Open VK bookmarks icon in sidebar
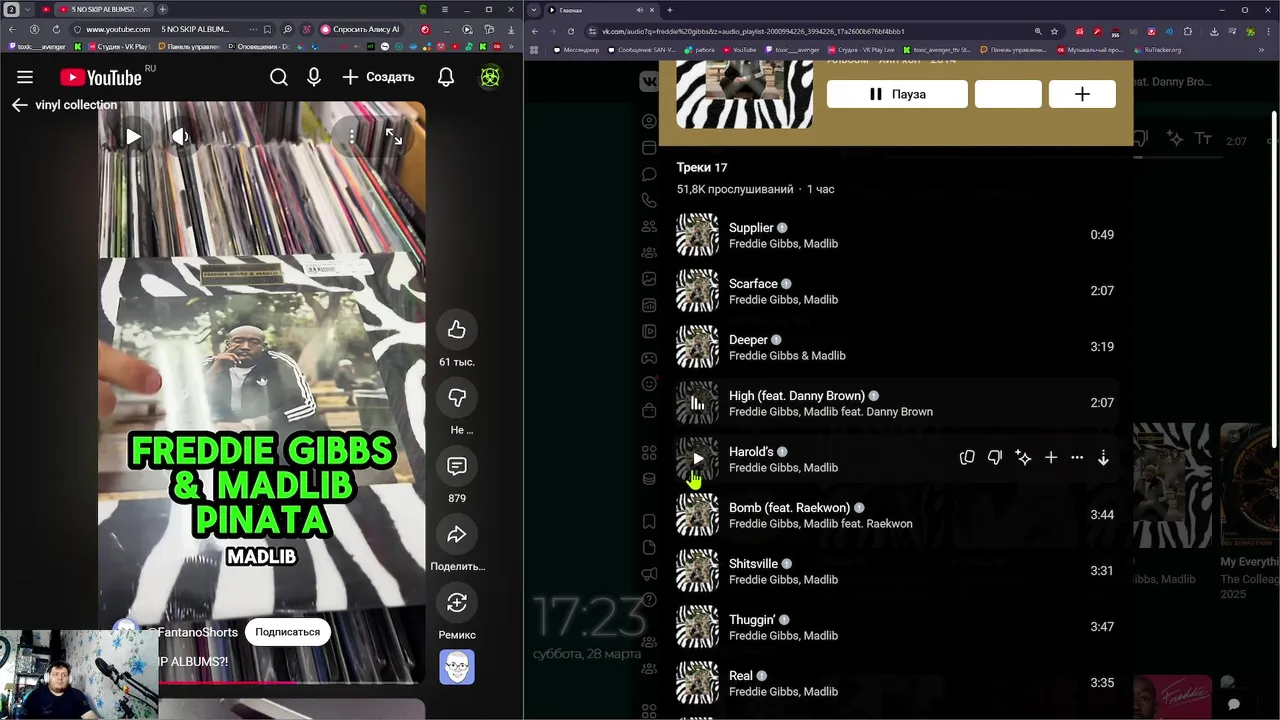This screenshot has width=1280, height=720. click(x=649, y=521)
